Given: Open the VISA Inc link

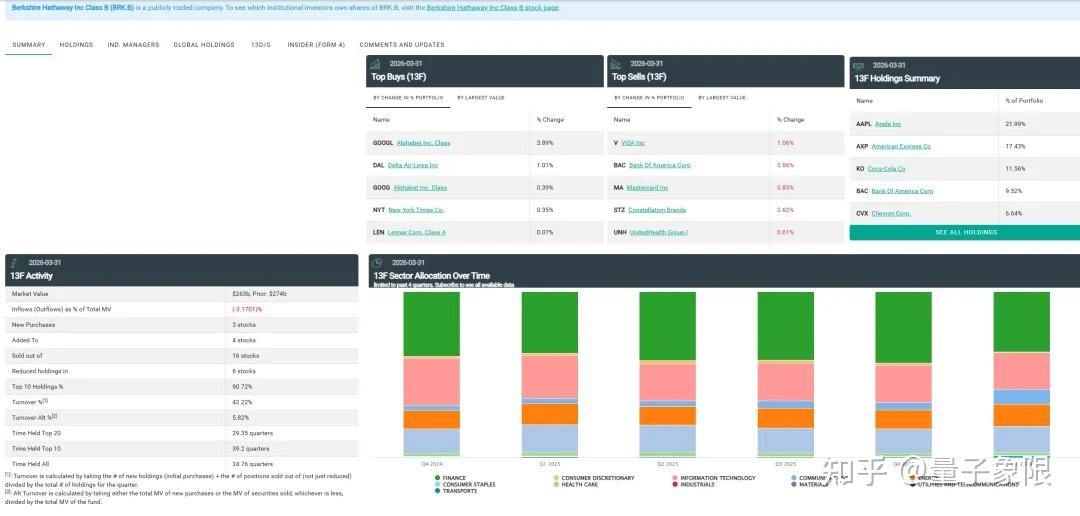Looking at the screenshot, I should tap(633, 143).
